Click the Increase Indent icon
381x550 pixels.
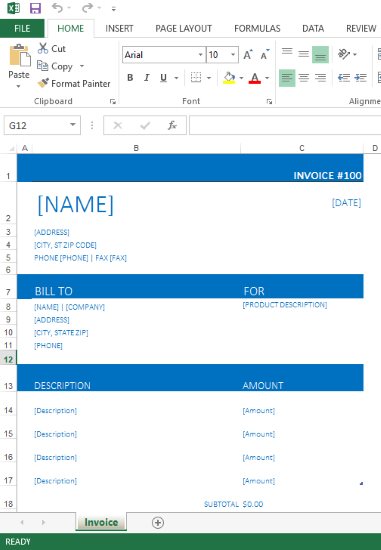[360, 78]
